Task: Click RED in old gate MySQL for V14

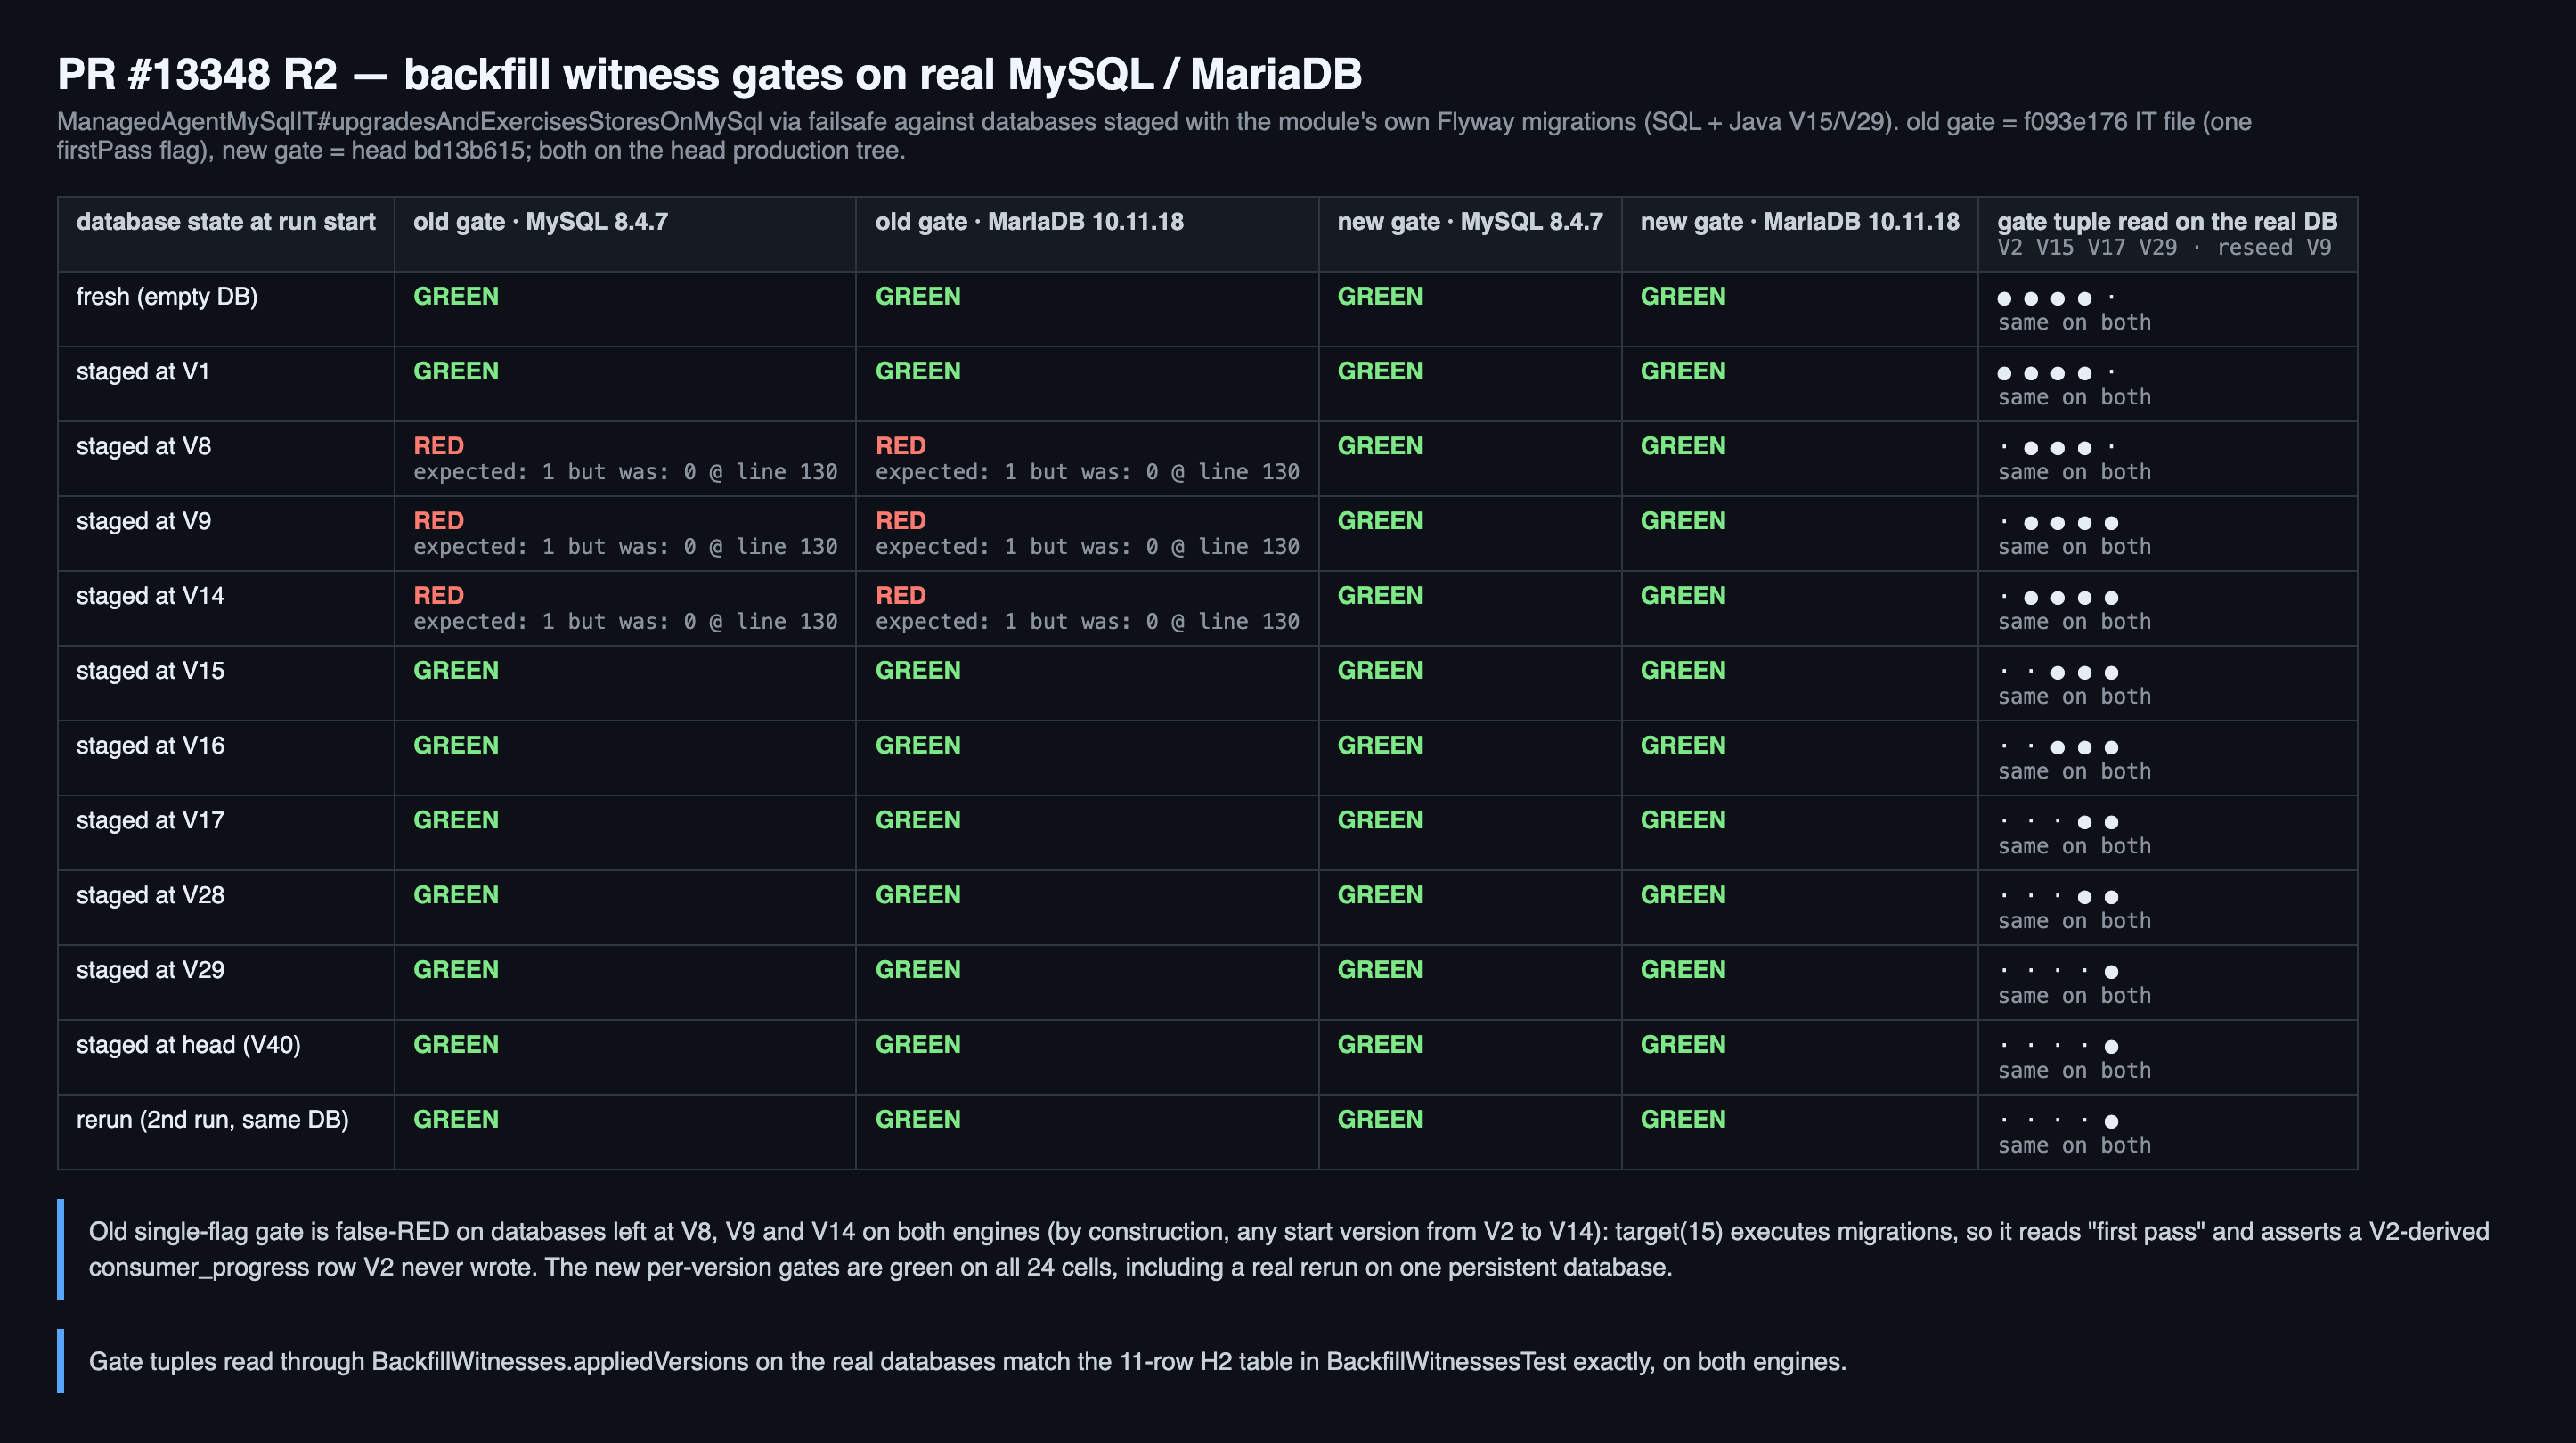Action: tap(438, 596)
